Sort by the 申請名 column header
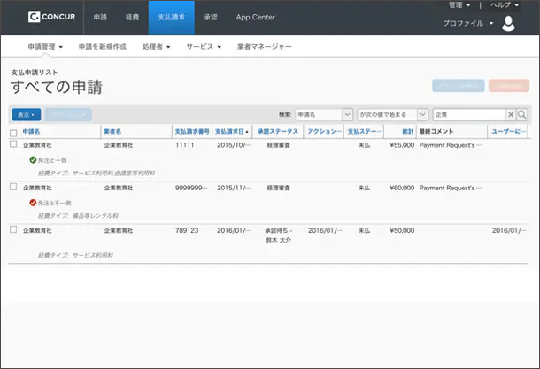 point(31,131)
